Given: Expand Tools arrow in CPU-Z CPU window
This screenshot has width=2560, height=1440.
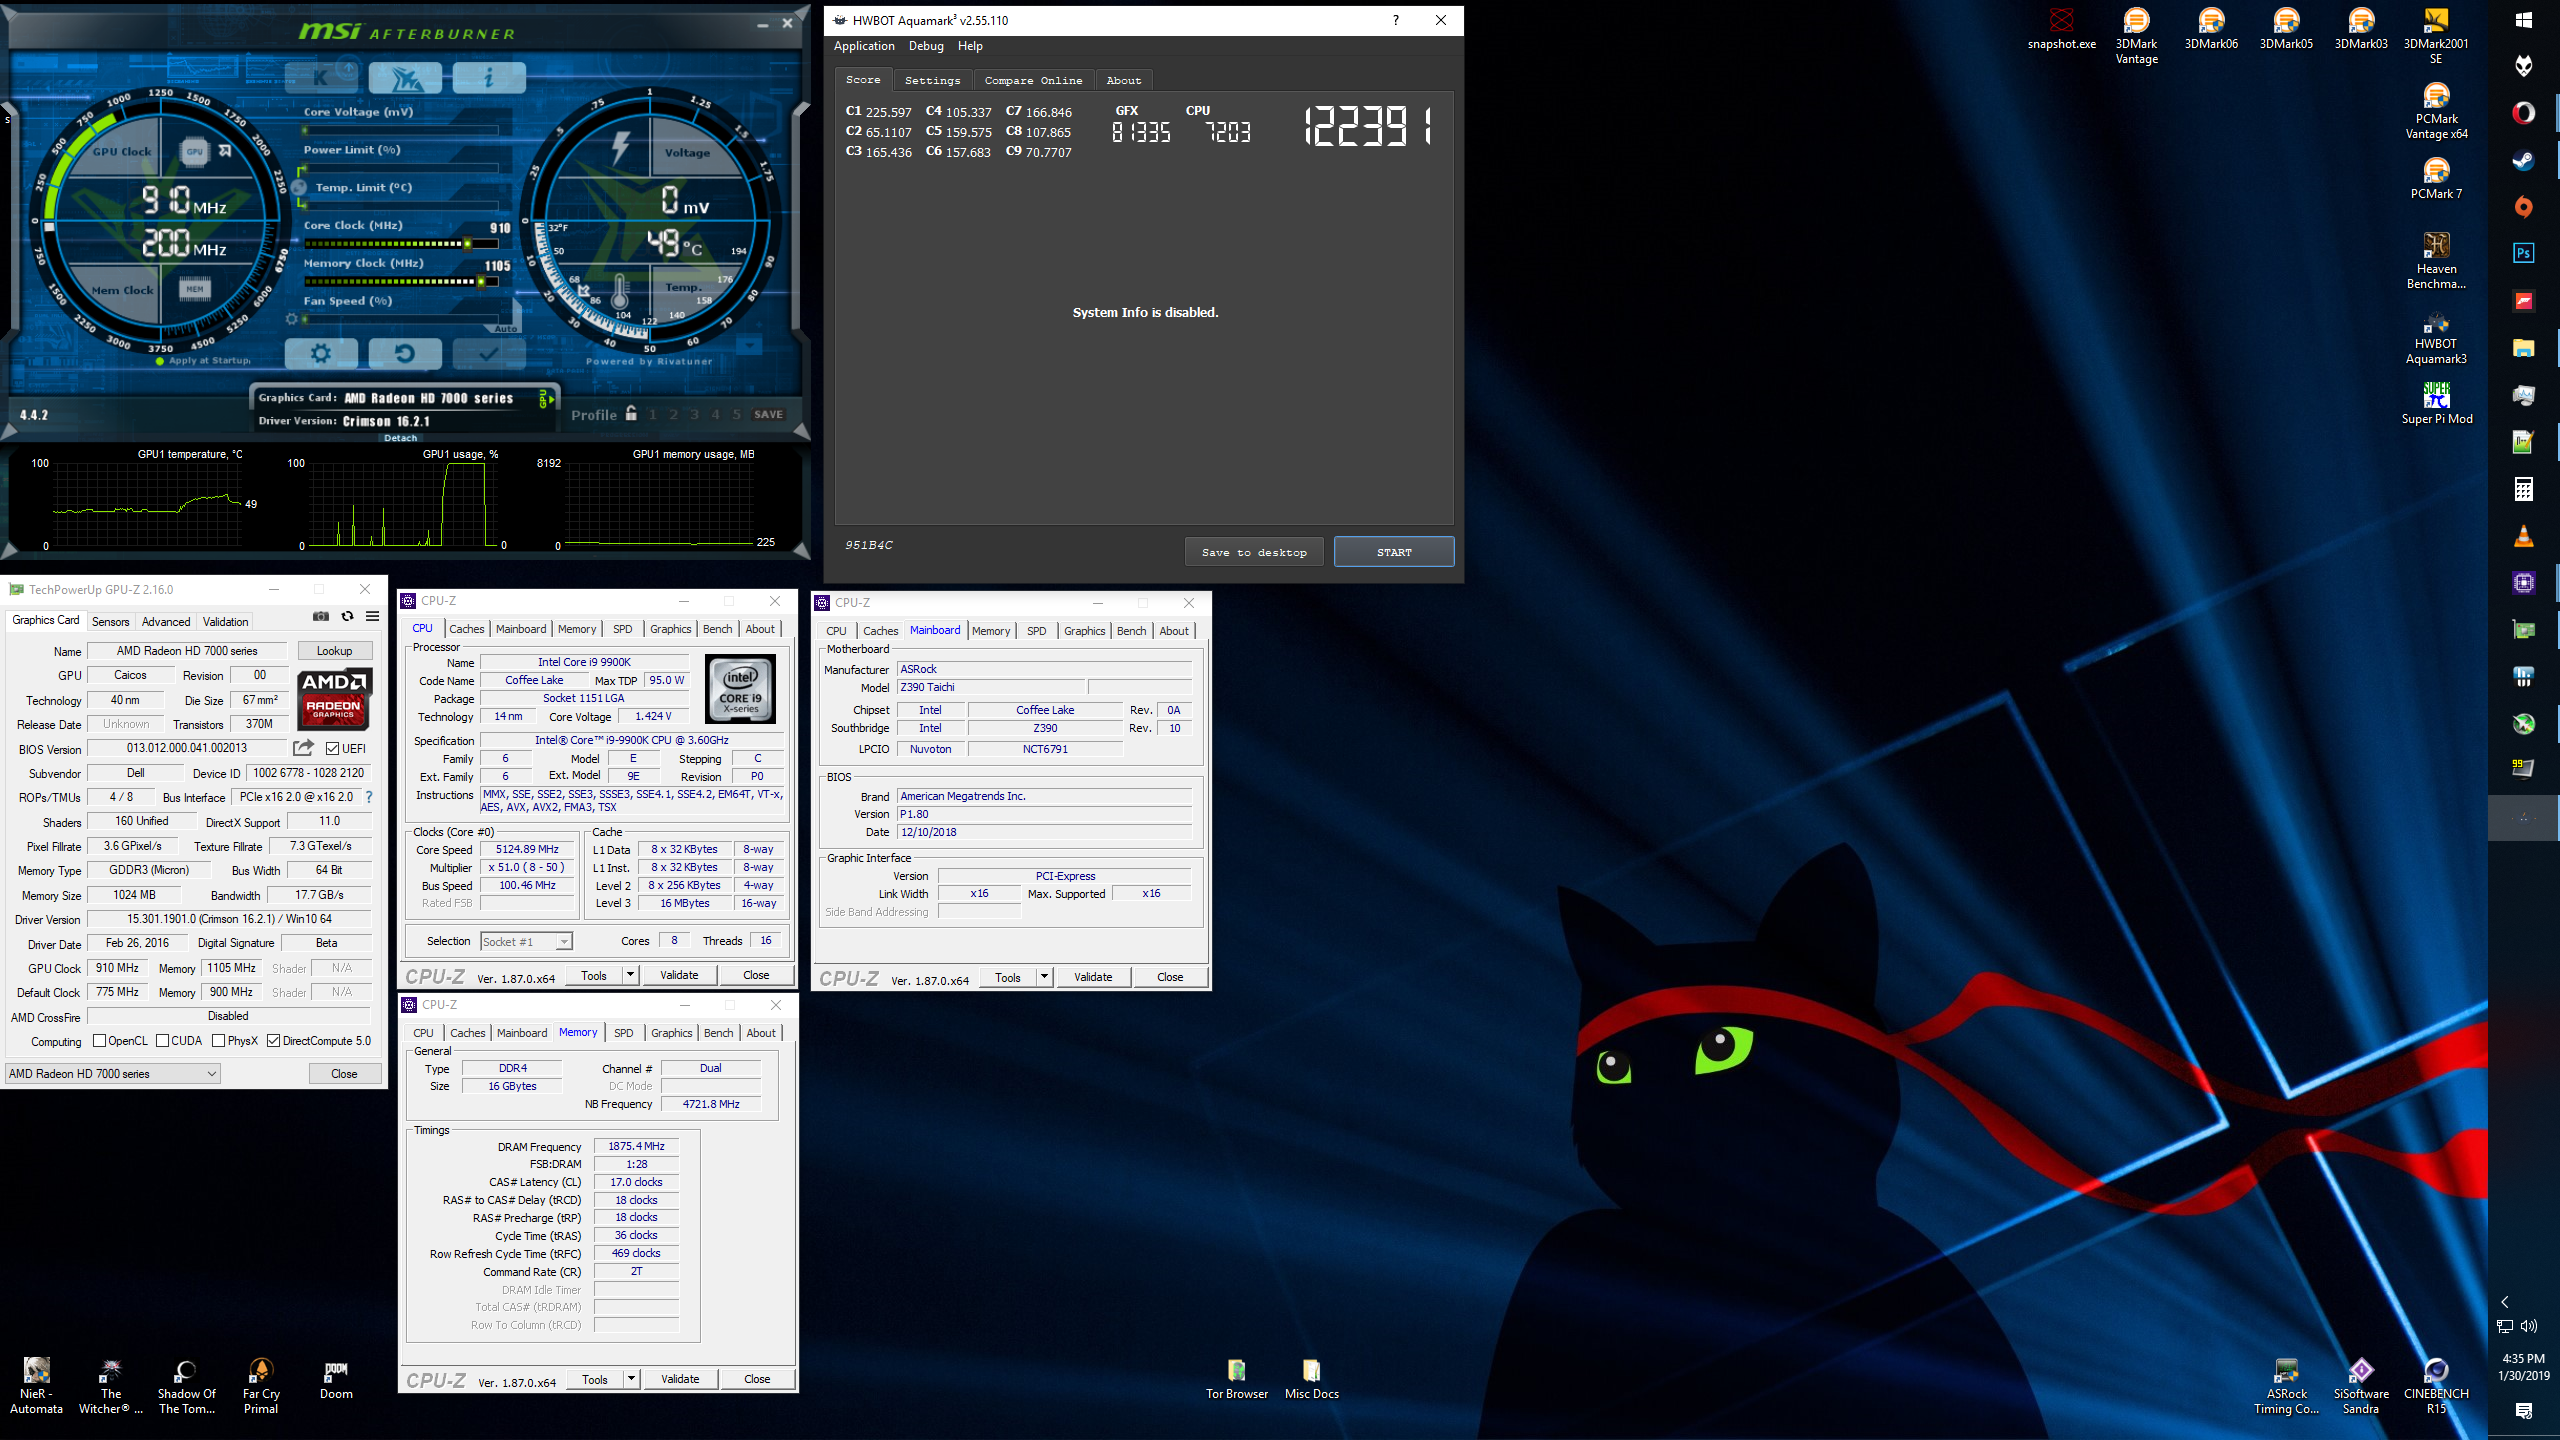Looking at the screenshot, I should coord(630,975).
